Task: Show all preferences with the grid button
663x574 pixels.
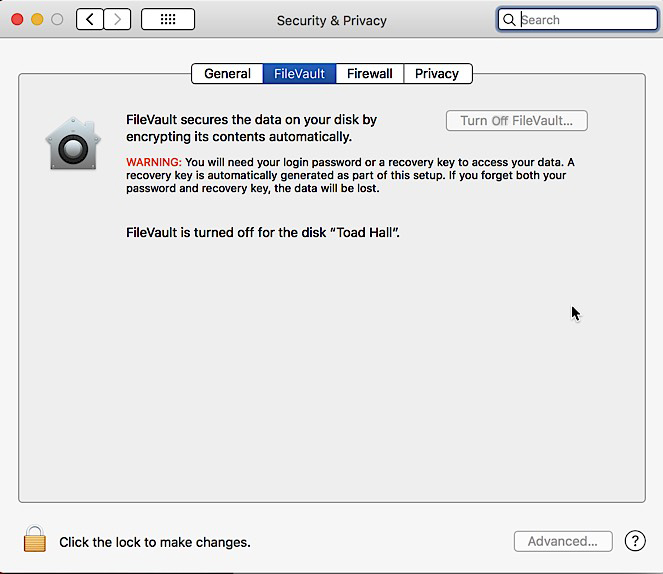Action: pyautogui.click(x=168, y=19)
